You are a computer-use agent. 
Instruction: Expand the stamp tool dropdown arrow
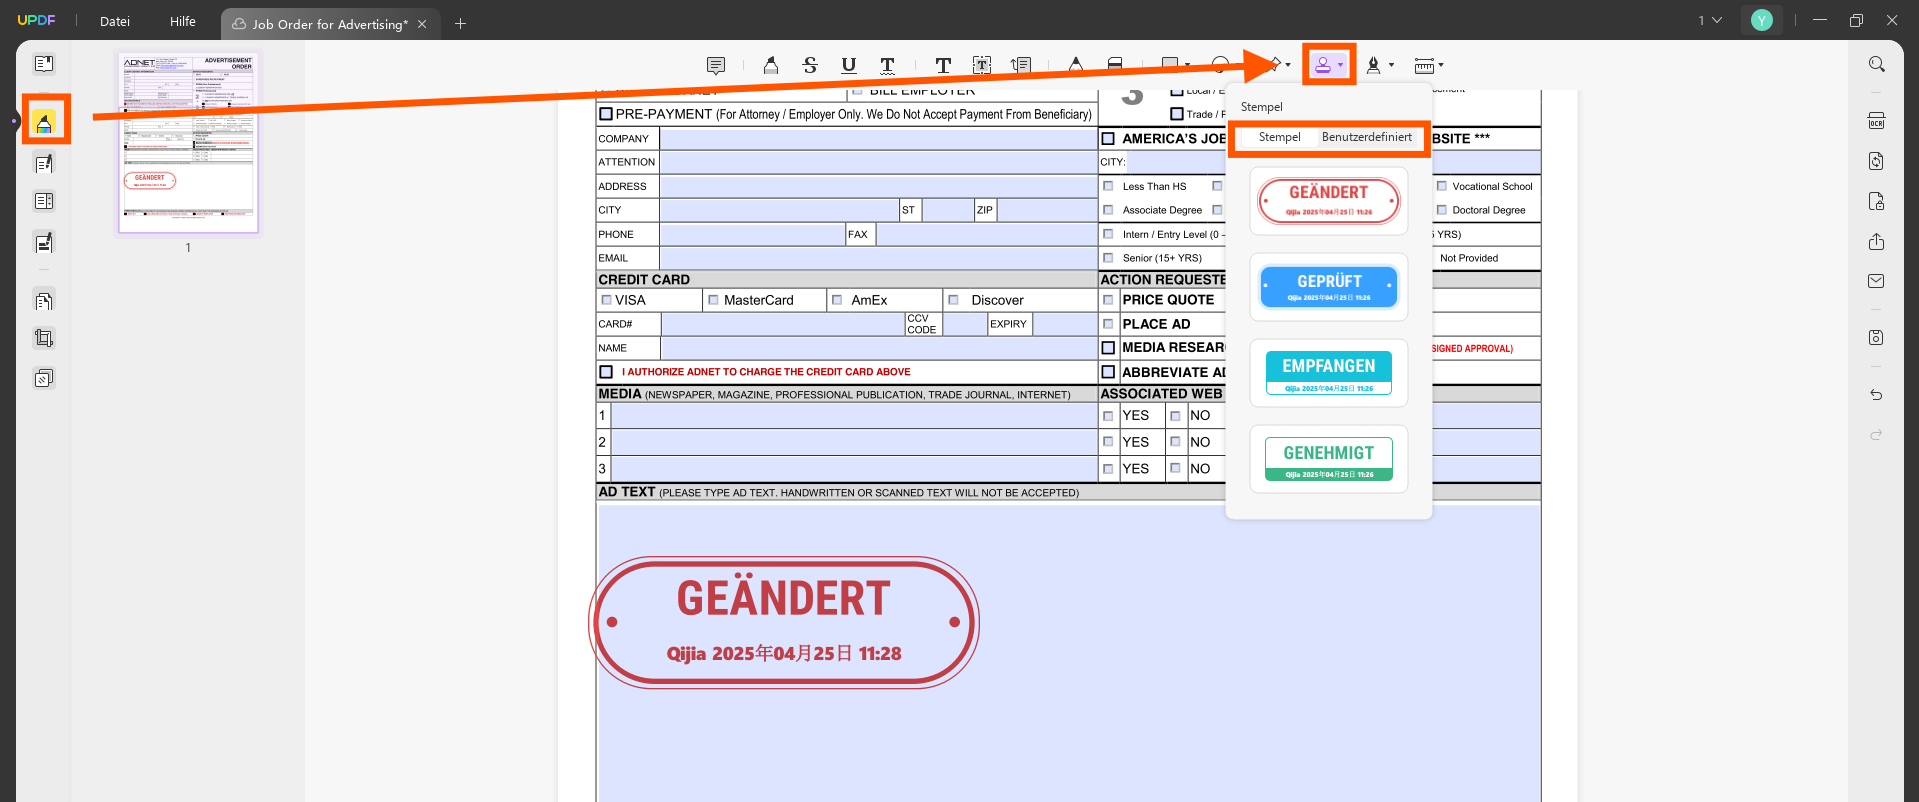(x=1341, y=65)
